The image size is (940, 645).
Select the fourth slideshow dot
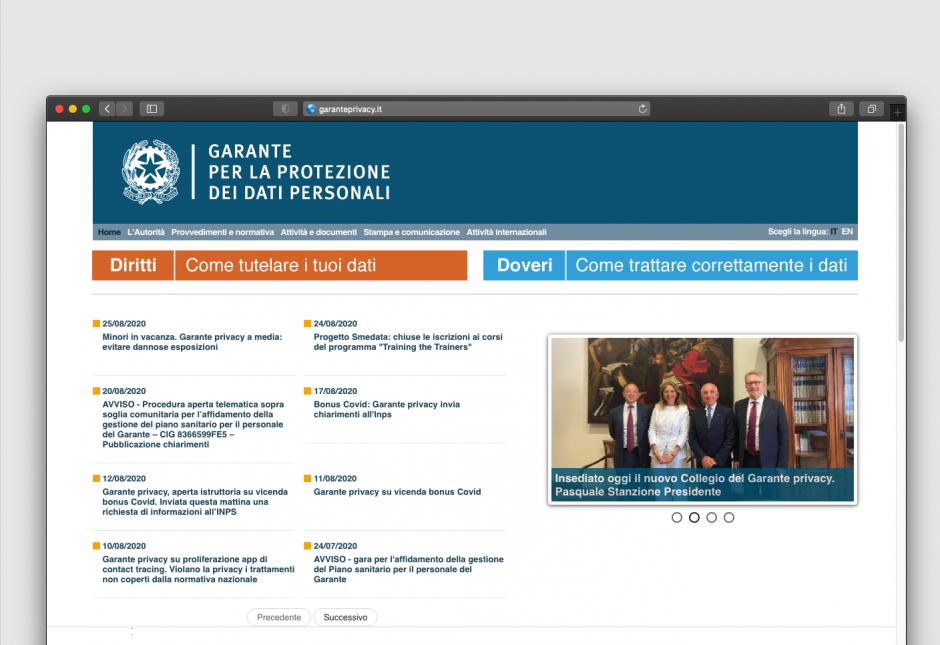[x=729, y=517]
